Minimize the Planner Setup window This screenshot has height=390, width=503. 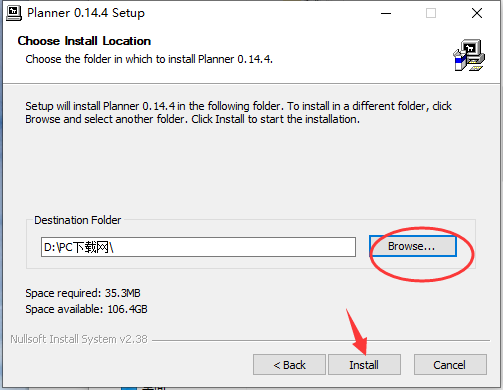click(x=386, y=13)
